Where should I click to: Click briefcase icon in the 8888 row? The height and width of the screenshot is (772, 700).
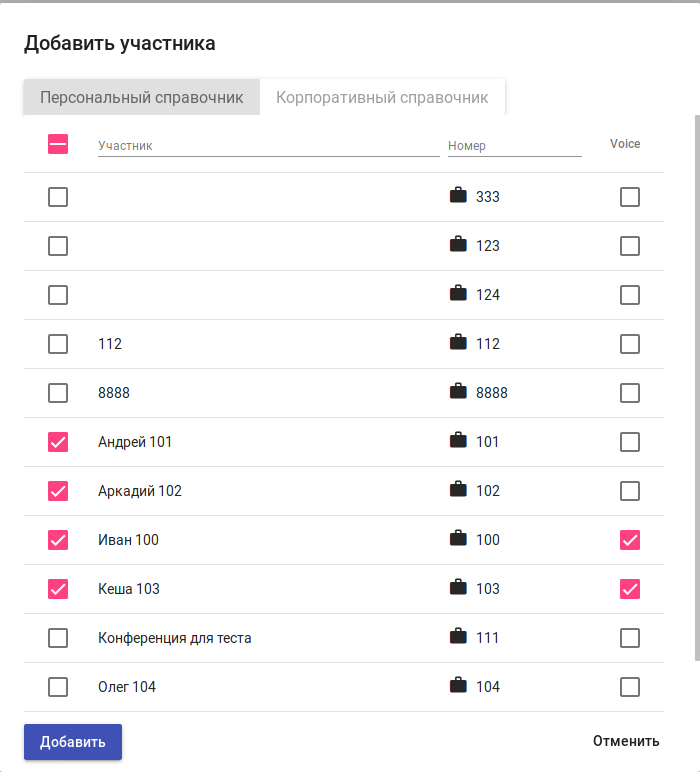coord(458,392)
